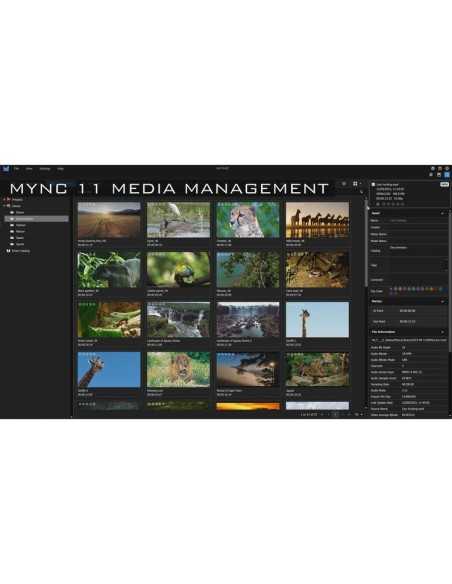Select the cheetah clip thumbnail
Viewport: 452px width, 584px height.
pyautogui.click(x=248, y=220)
